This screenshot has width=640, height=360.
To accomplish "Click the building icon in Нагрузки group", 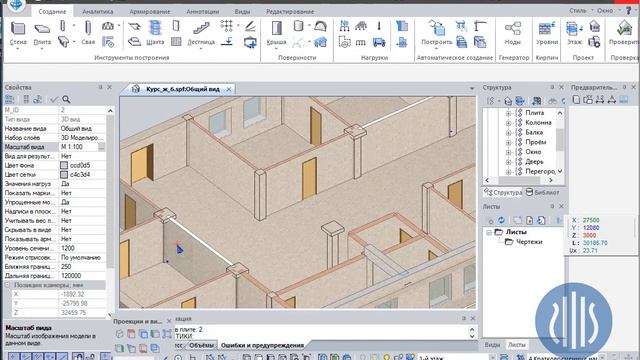I will click(402, 26).
